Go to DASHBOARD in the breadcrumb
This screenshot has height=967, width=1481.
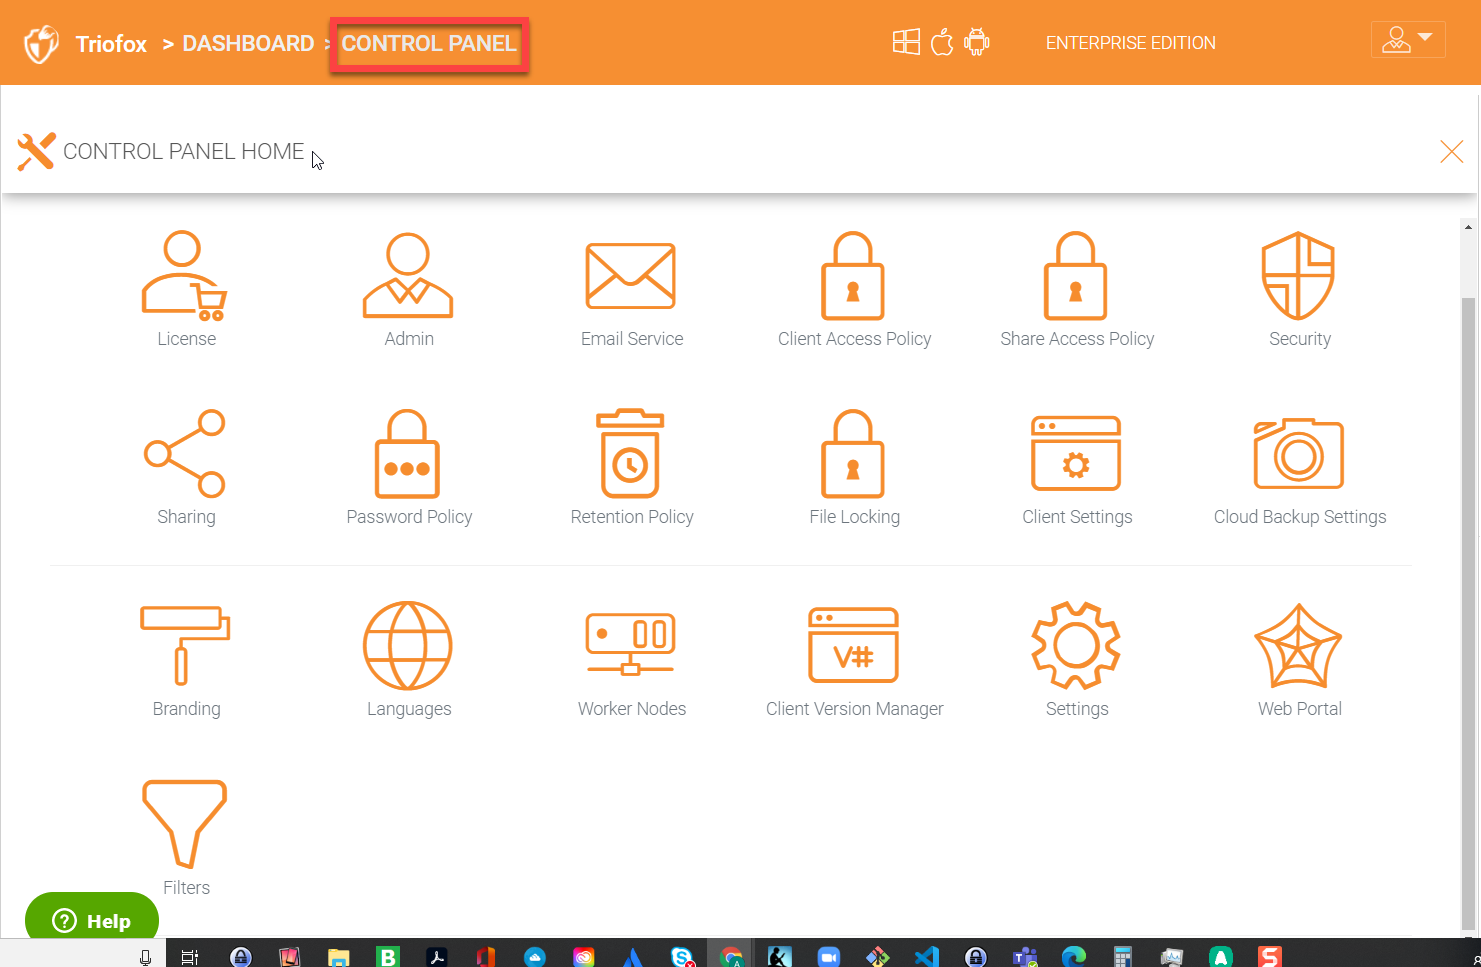[x=248, y=44]
